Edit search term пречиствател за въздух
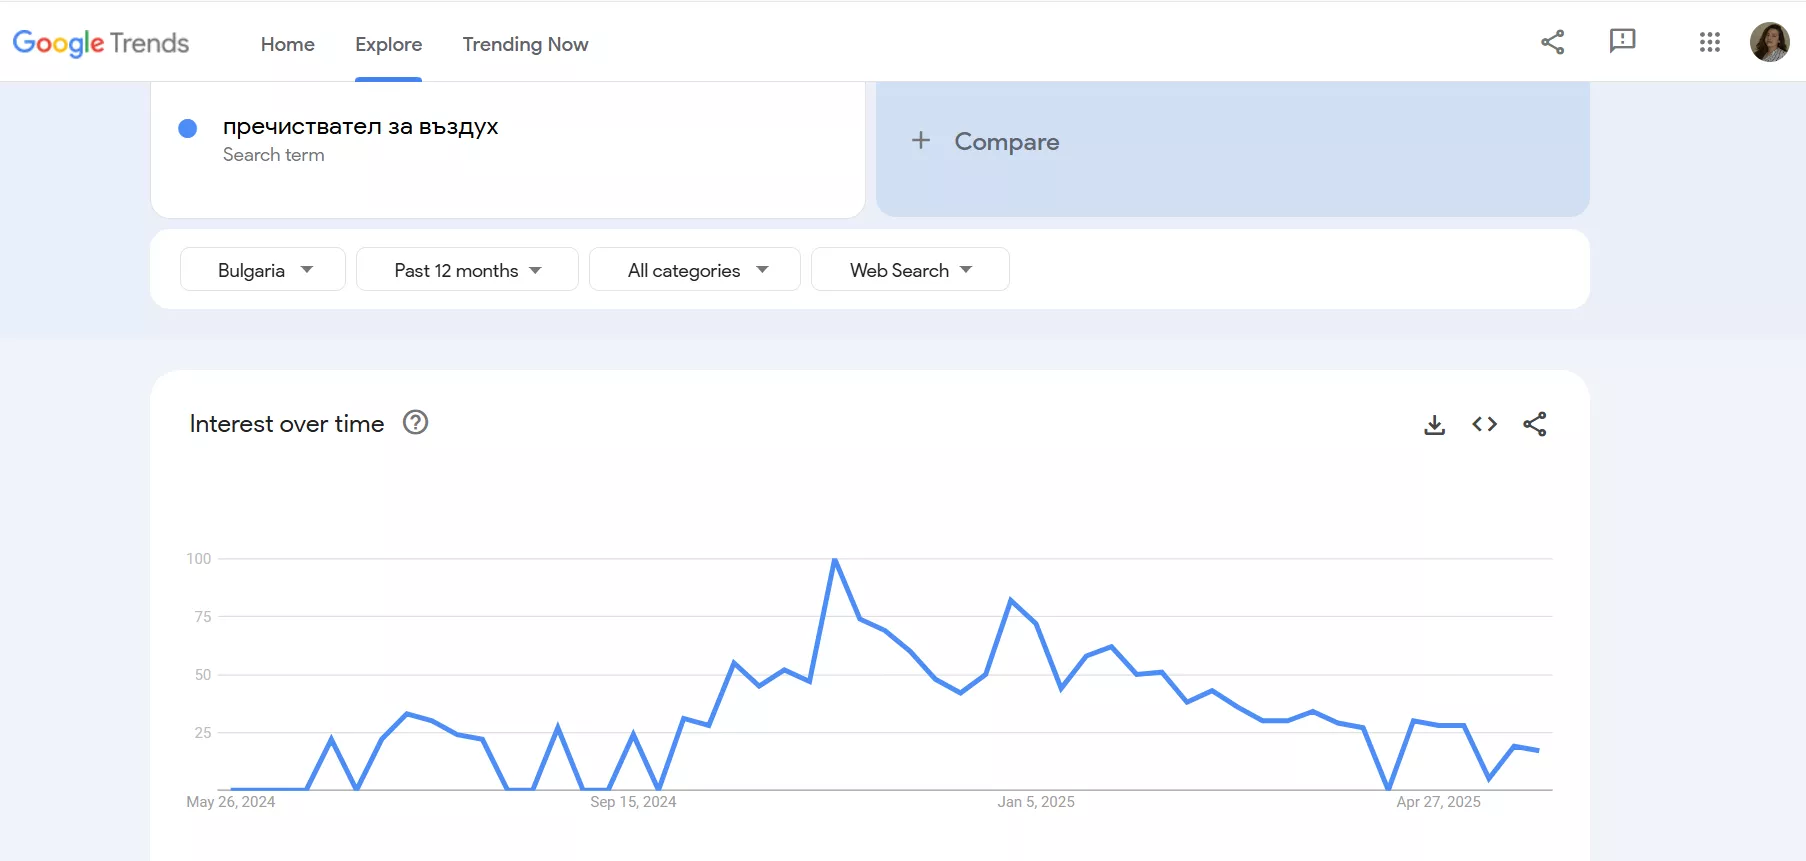This screenshot has height=861, width=1806. (x=360, y=127)
